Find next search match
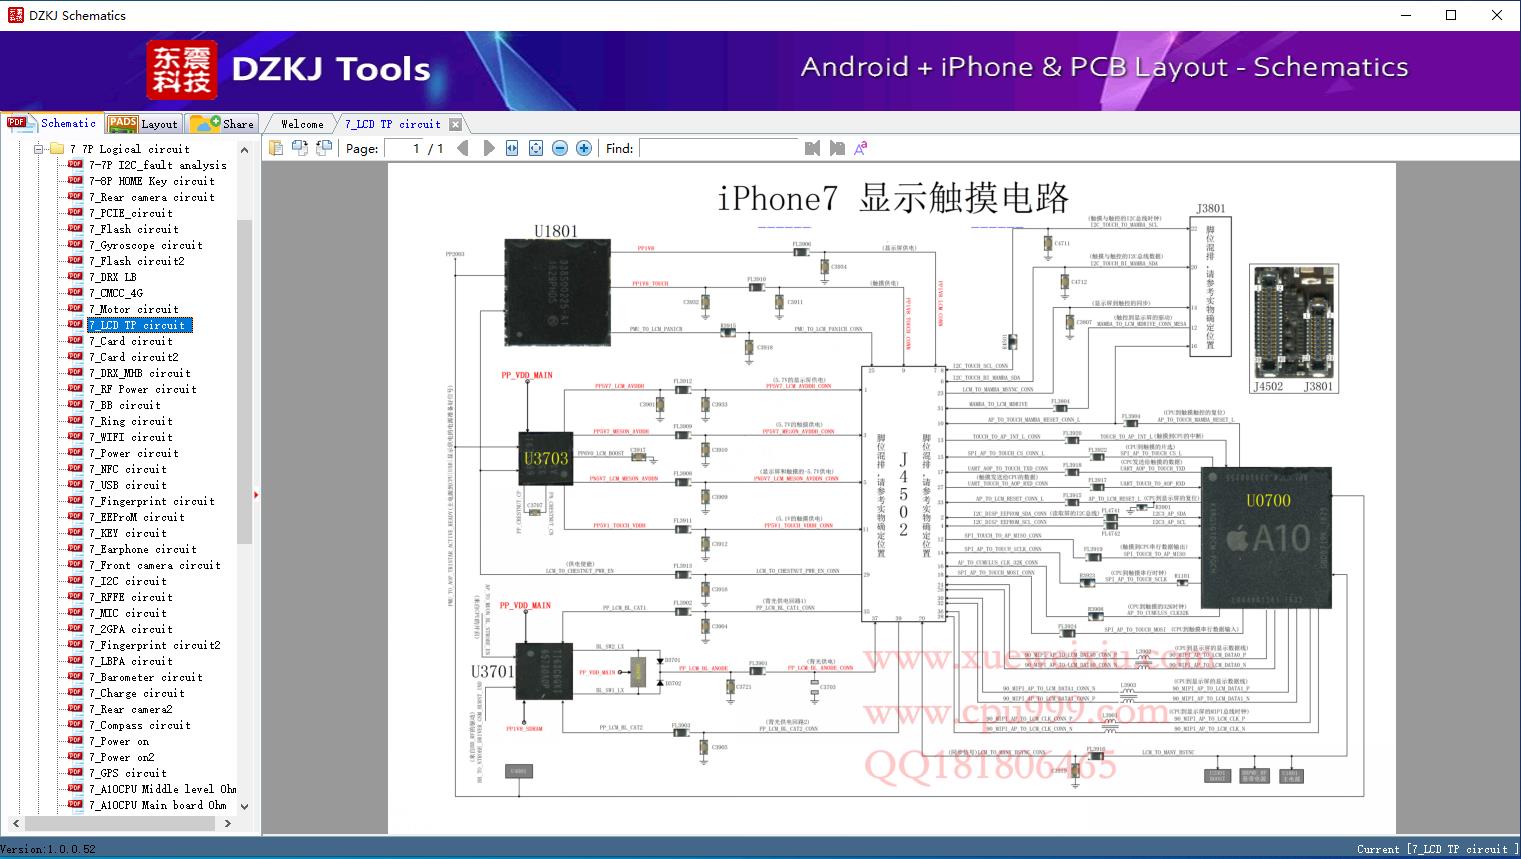This screenshot has width=1521, height=859. [837, 148]
